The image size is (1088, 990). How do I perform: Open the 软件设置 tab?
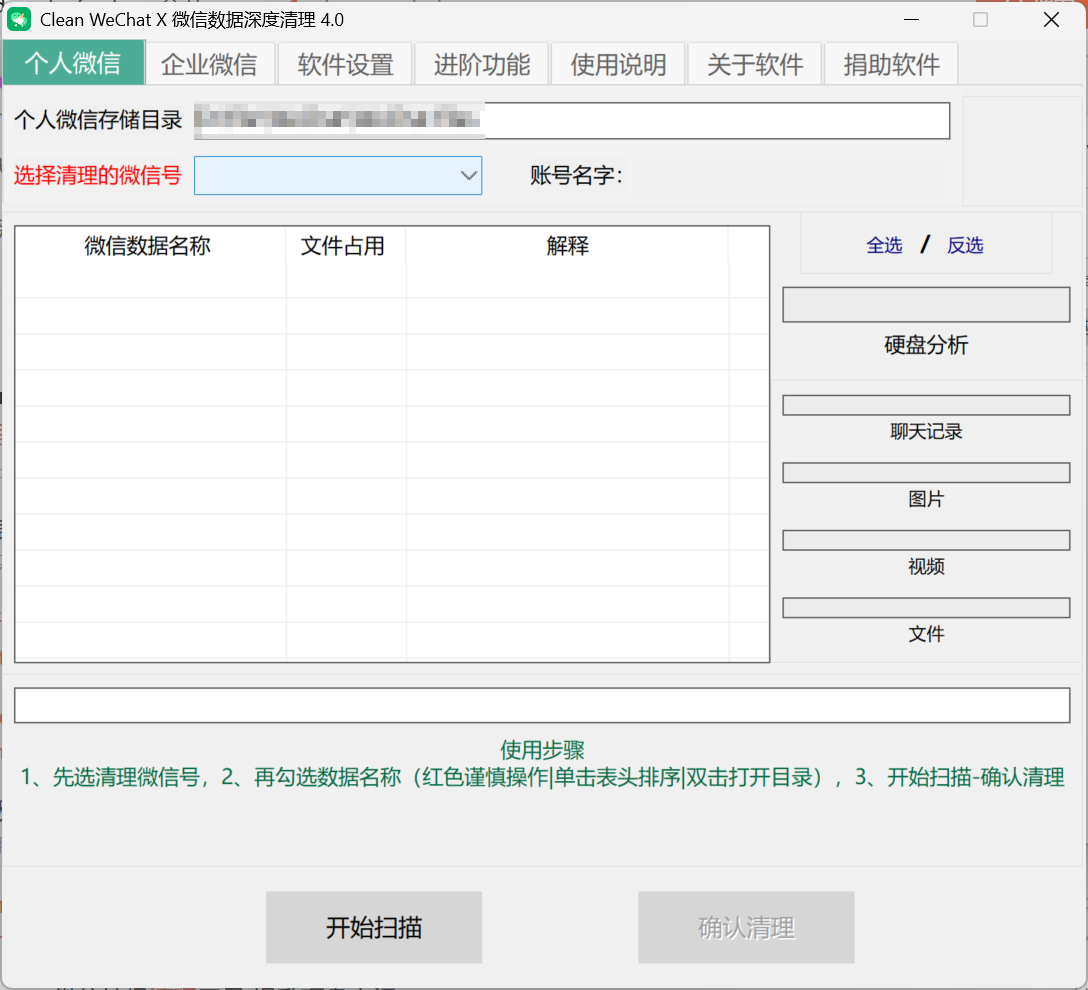344,62
